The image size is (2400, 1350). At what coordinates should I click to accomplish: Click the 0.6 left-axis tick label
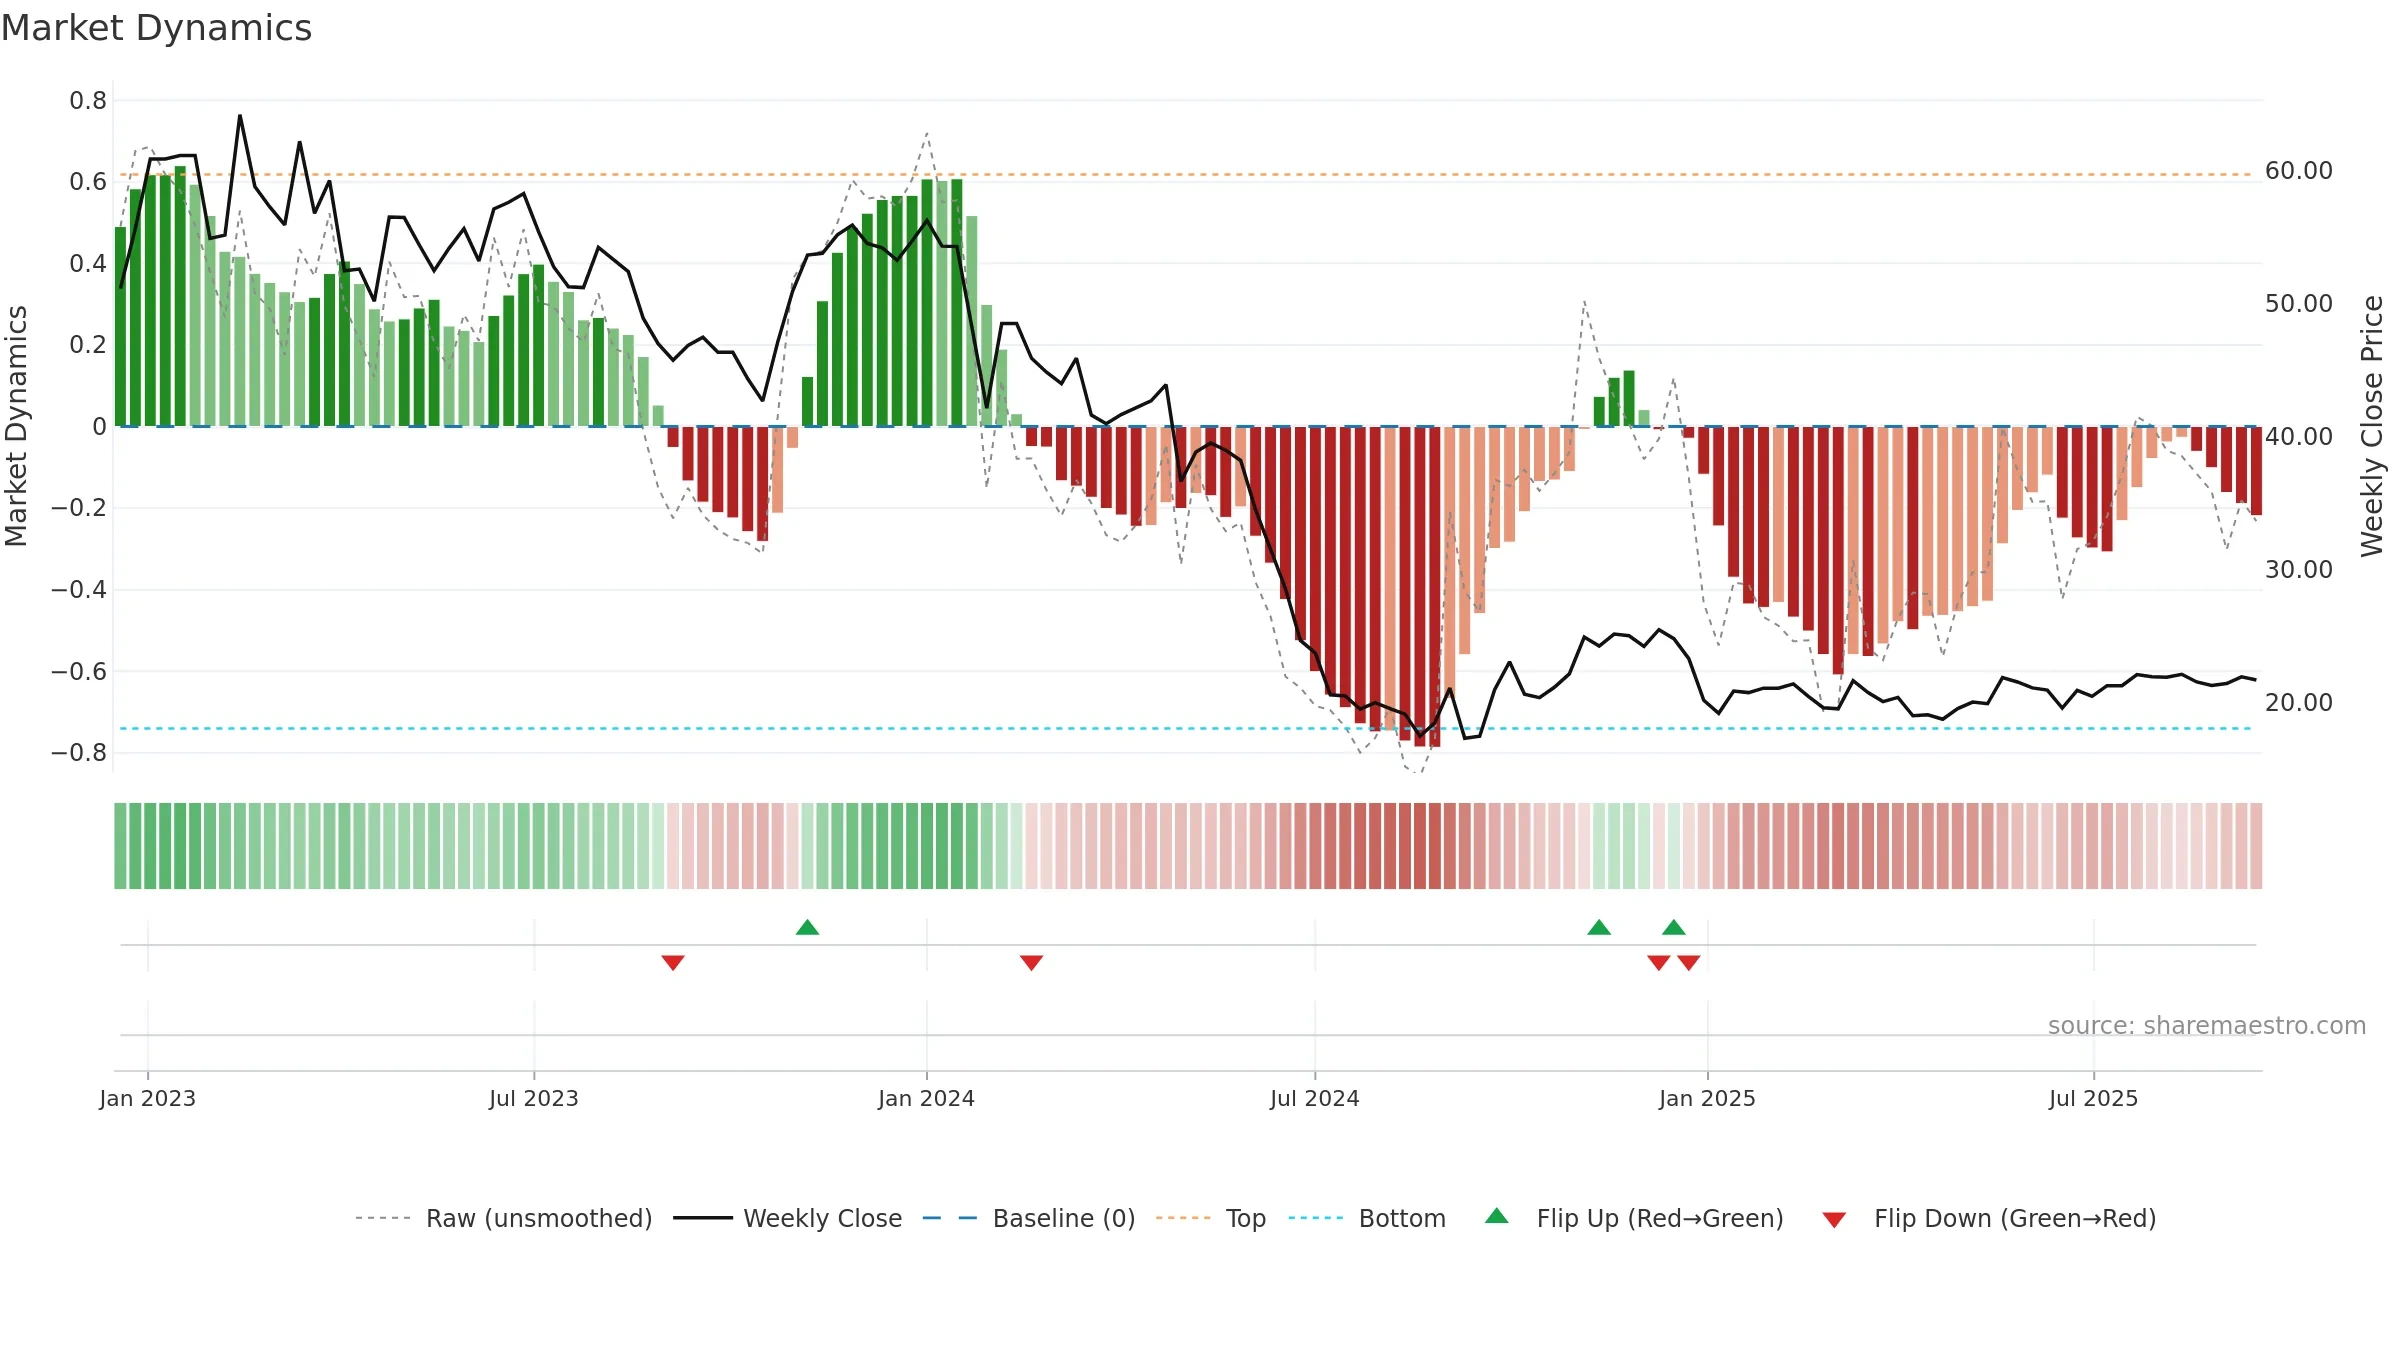click(88, 182)
